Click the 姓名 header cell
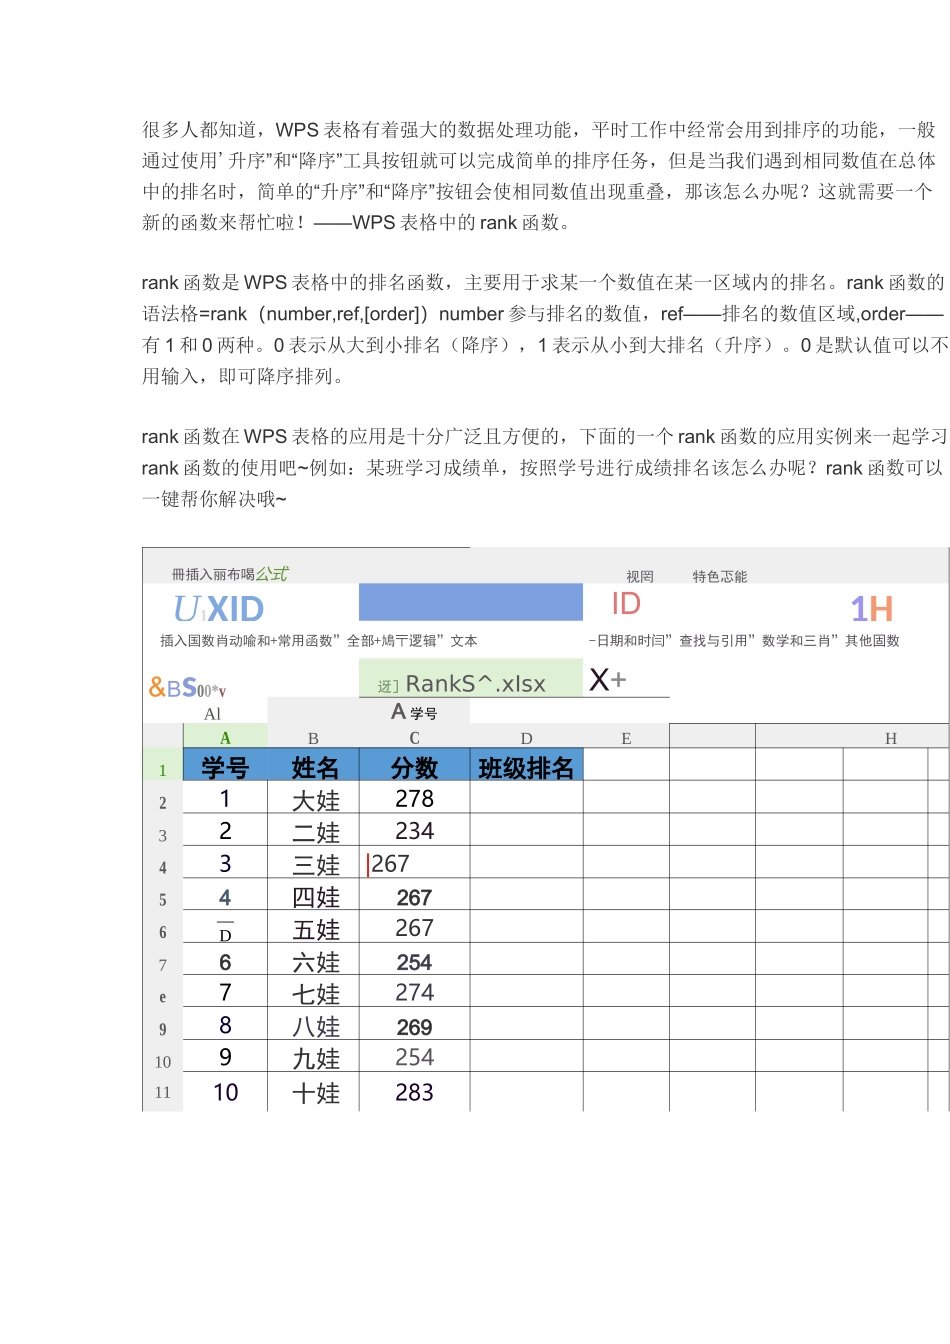The width and height of the screenshot is (950, 1344). click(314, 766)
